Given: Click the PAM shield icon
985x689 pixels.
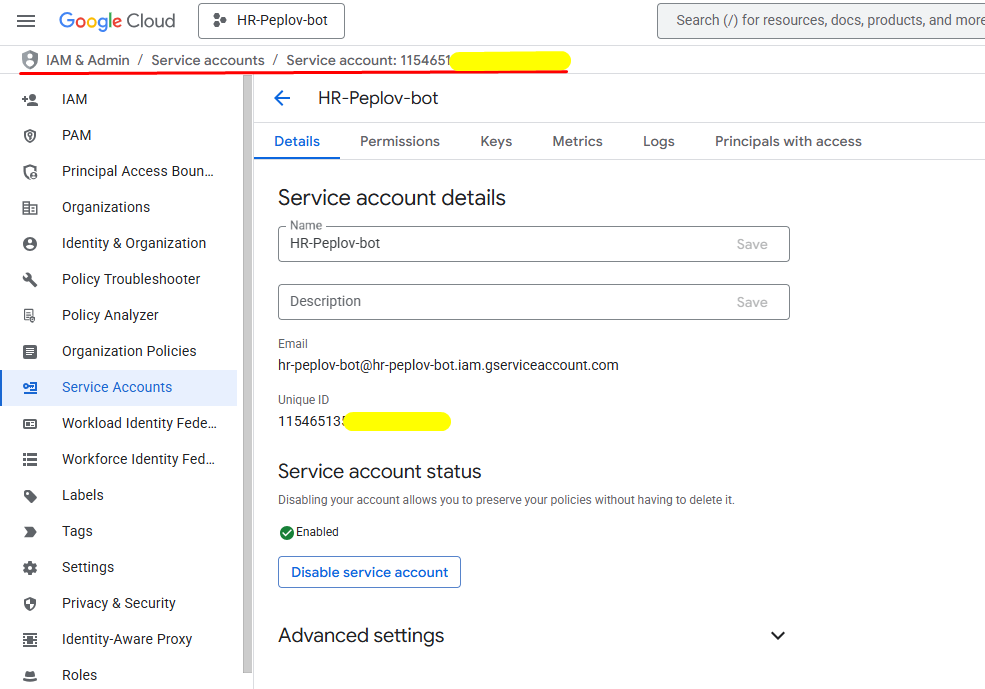Looking at the screenshot, I should pyautogui.click(x=30, y=135).
